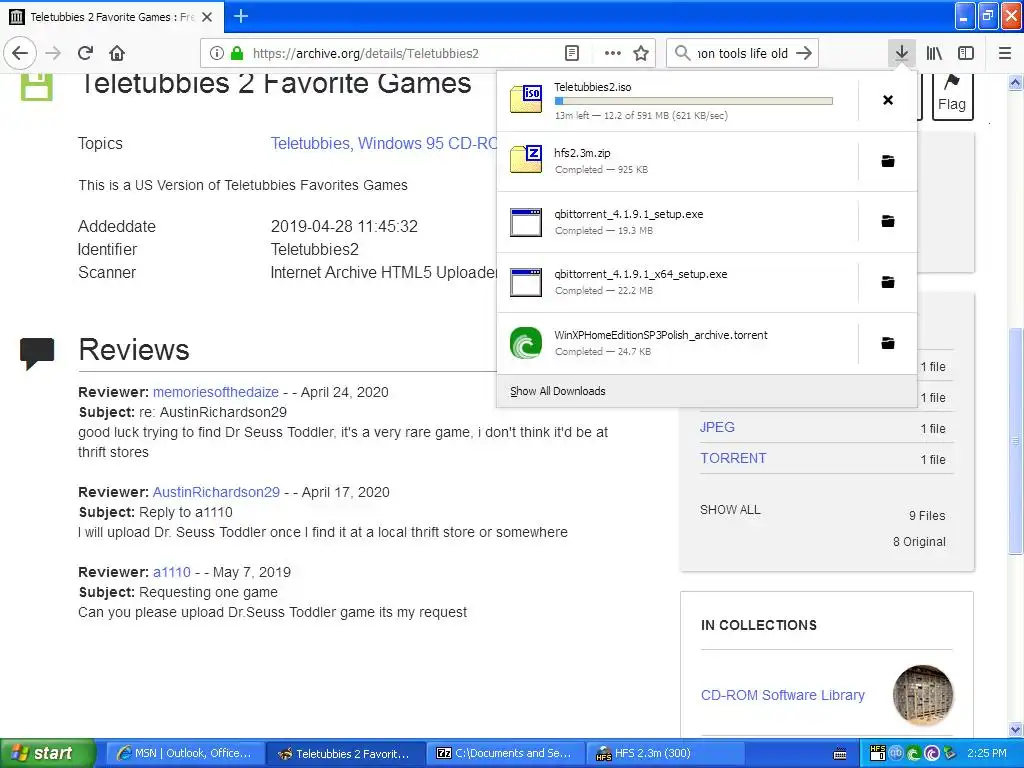Open the Library menu
Screen dimensions: 1024x768
[934, 53]
